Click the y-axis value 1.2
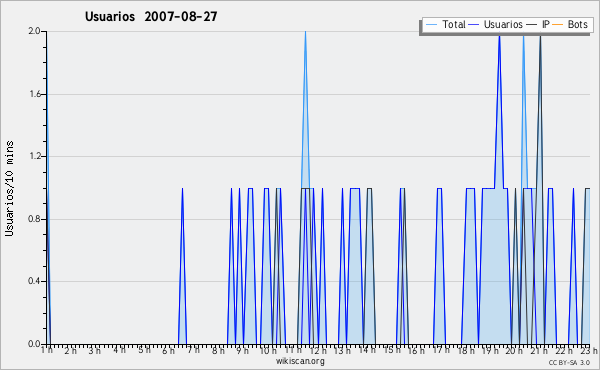600x370 pixels. [34, 156]
